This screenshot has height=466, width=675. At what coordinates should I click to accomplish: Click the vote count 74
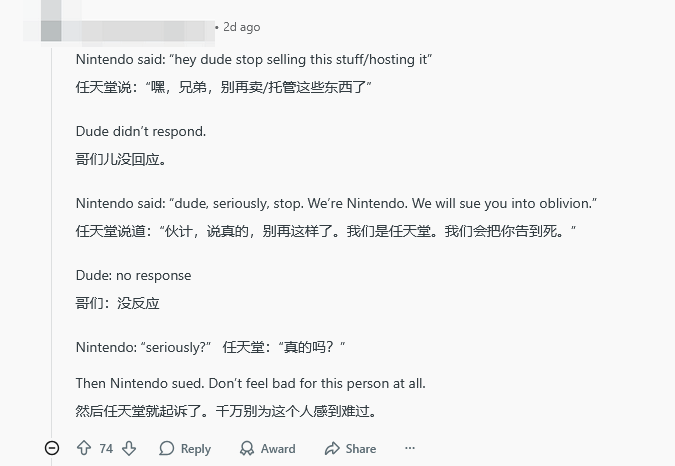(x=106, y=449)
